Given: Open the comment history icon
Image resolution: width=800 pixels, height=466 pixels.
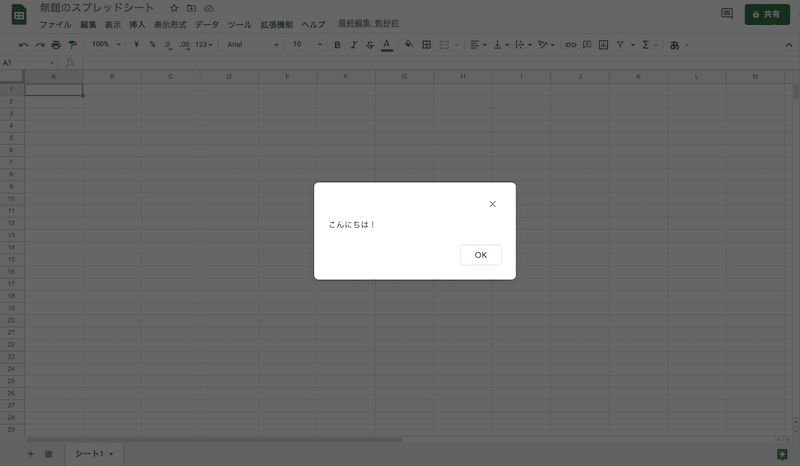Looking at the screenshot, I should 727,14.
